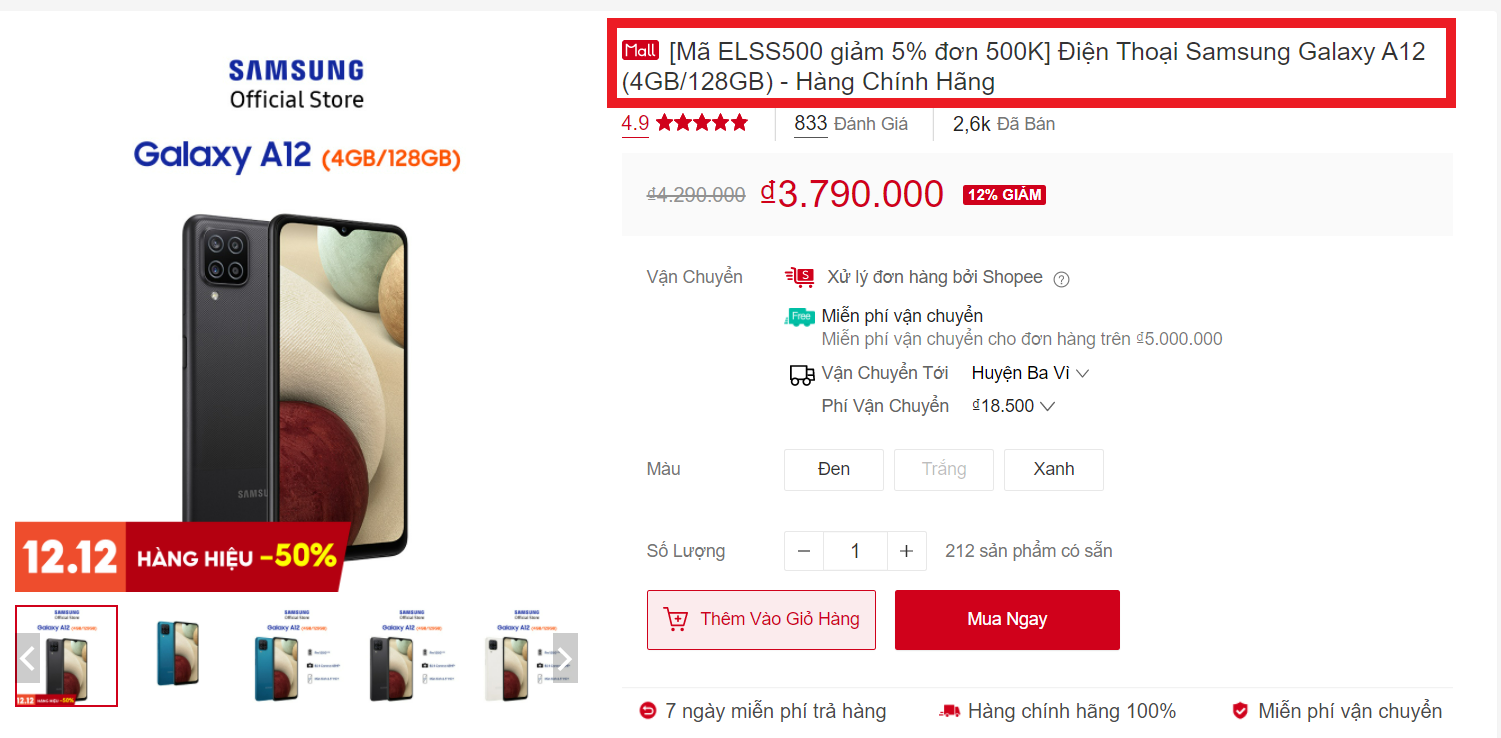Add product with Thêm Vào Giỏ Hàng
This screenshot has width=1501, height=738.
pyautogui.click(x=761, y=620)
